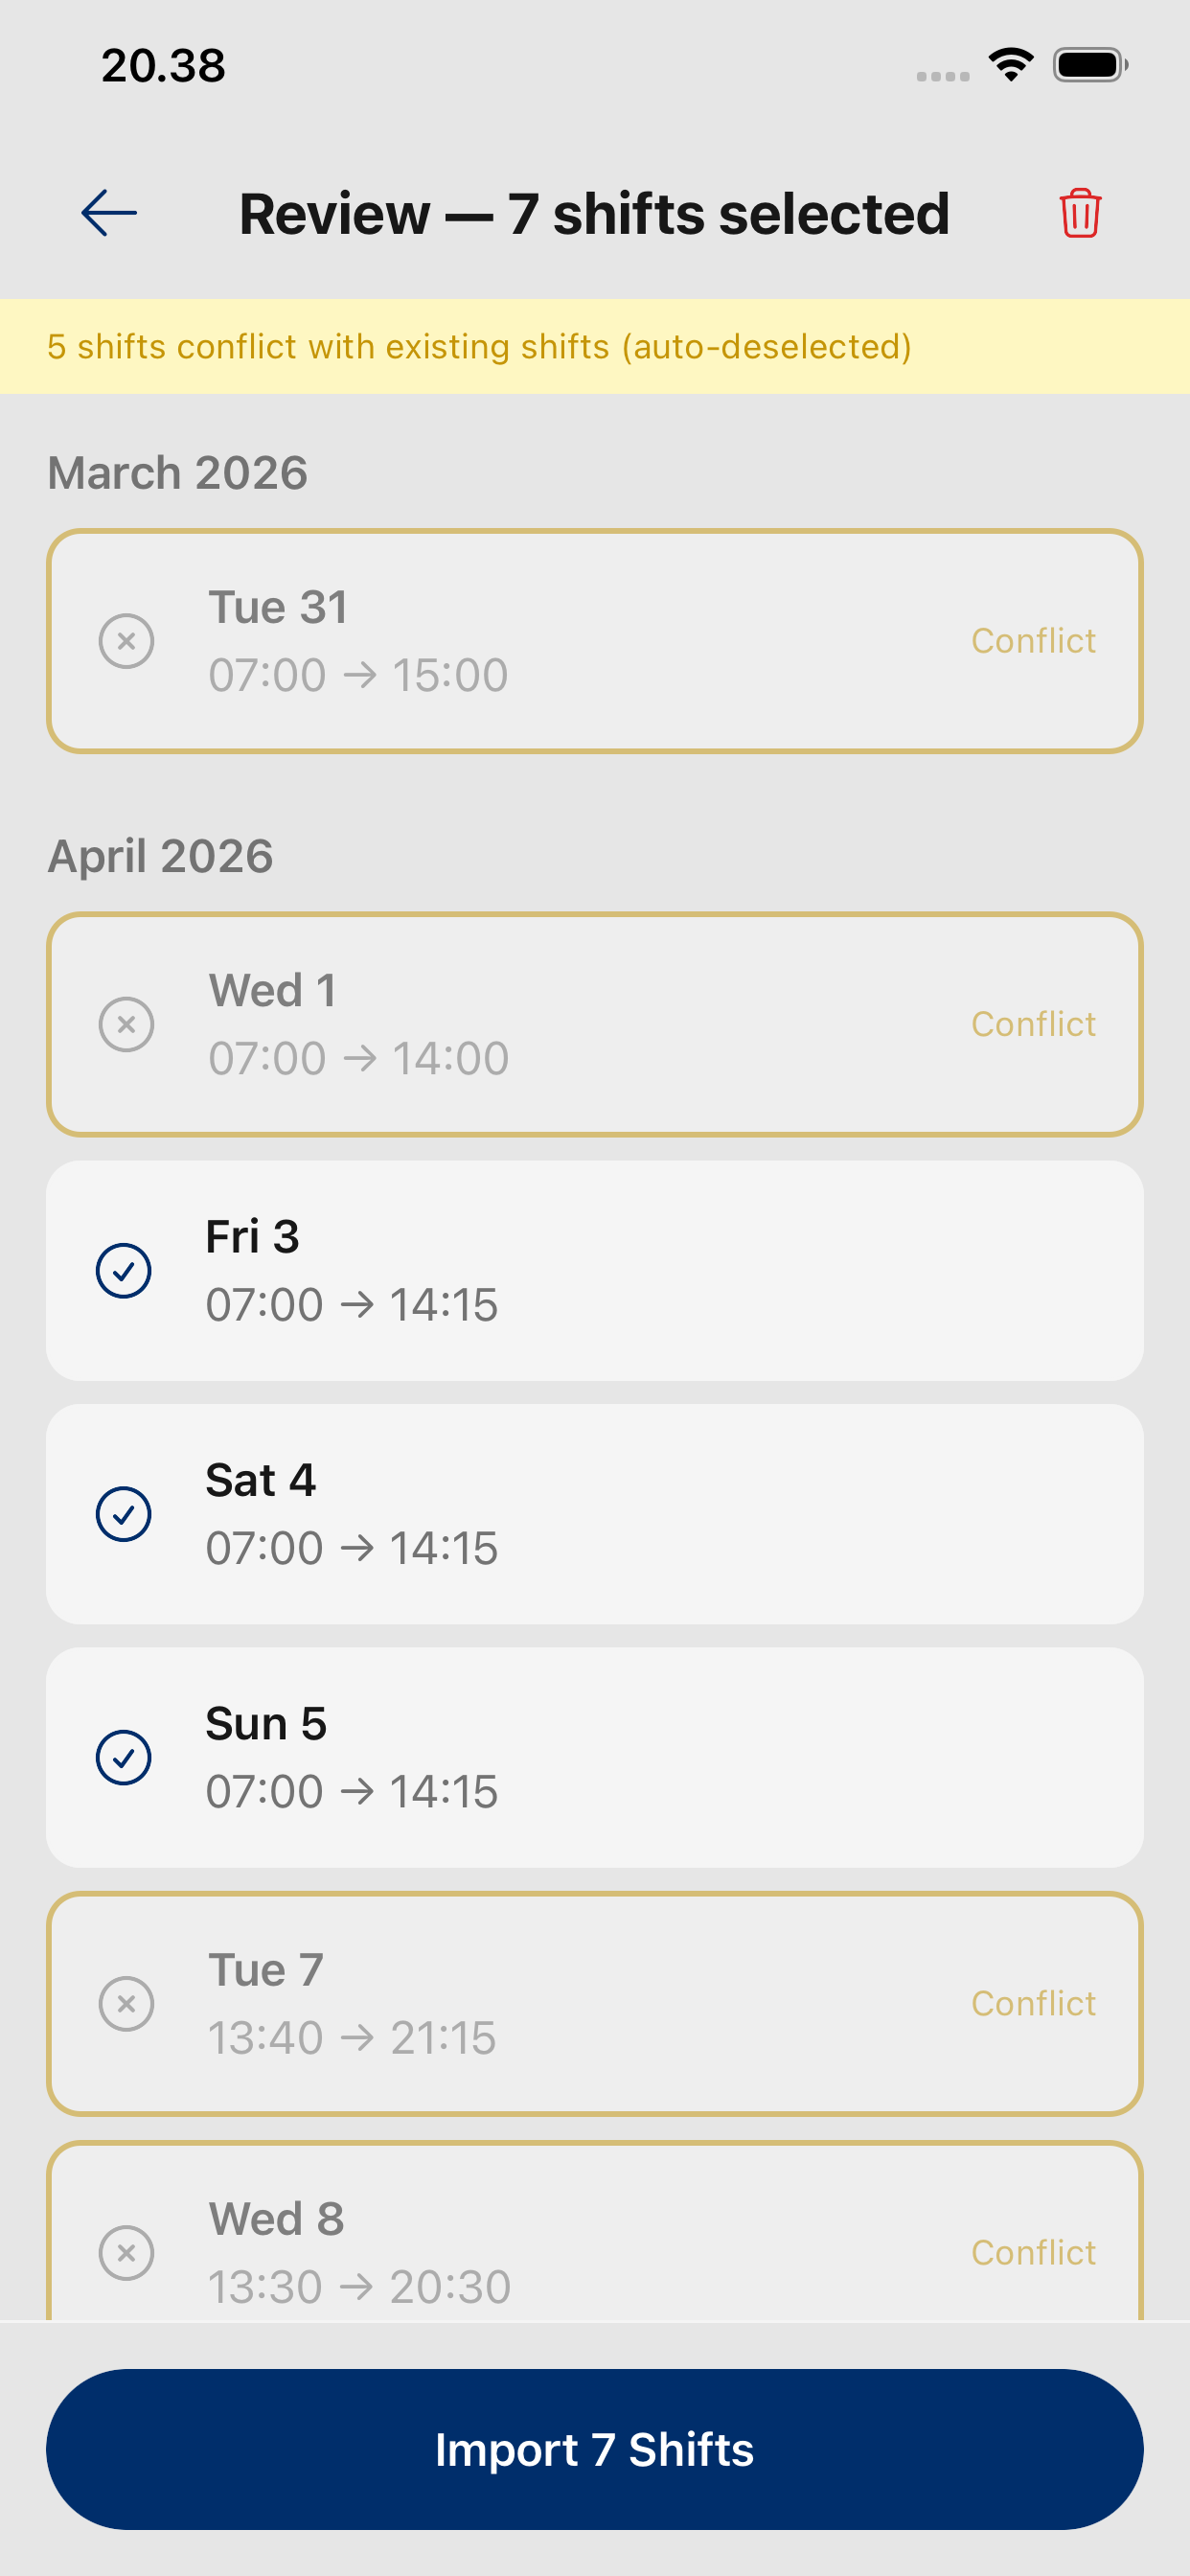Uncheck the Fri 3 shift checkmark
This screenshot has width=1190, height=2576.
pos(124,1271)
